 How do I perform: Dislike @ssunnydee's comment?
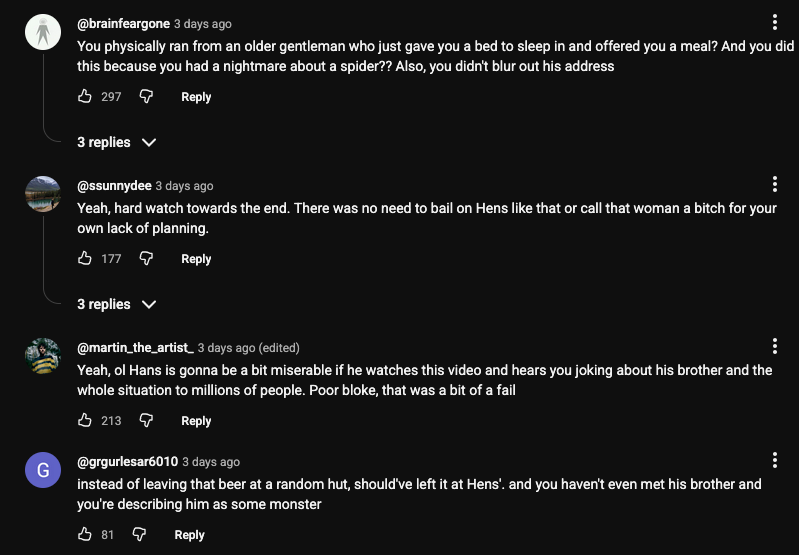146,259
